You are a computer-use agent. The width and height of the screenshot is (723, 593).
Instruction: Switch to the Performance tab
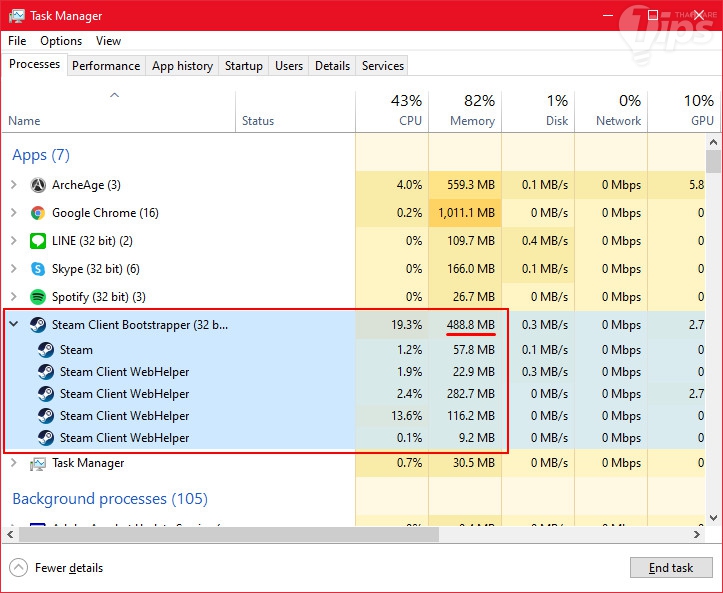pos(106,66)
